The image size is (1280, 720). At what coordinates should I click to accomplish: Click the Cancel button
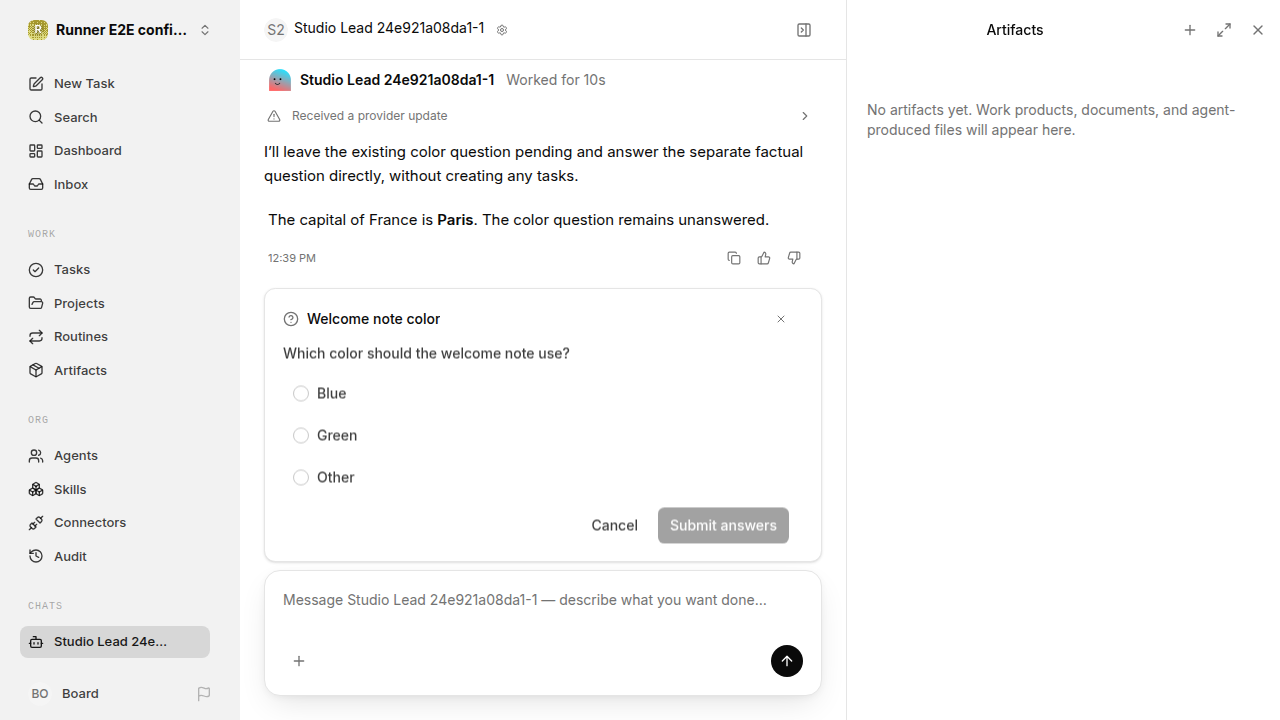pyautogui.click(x=614, y=526)
